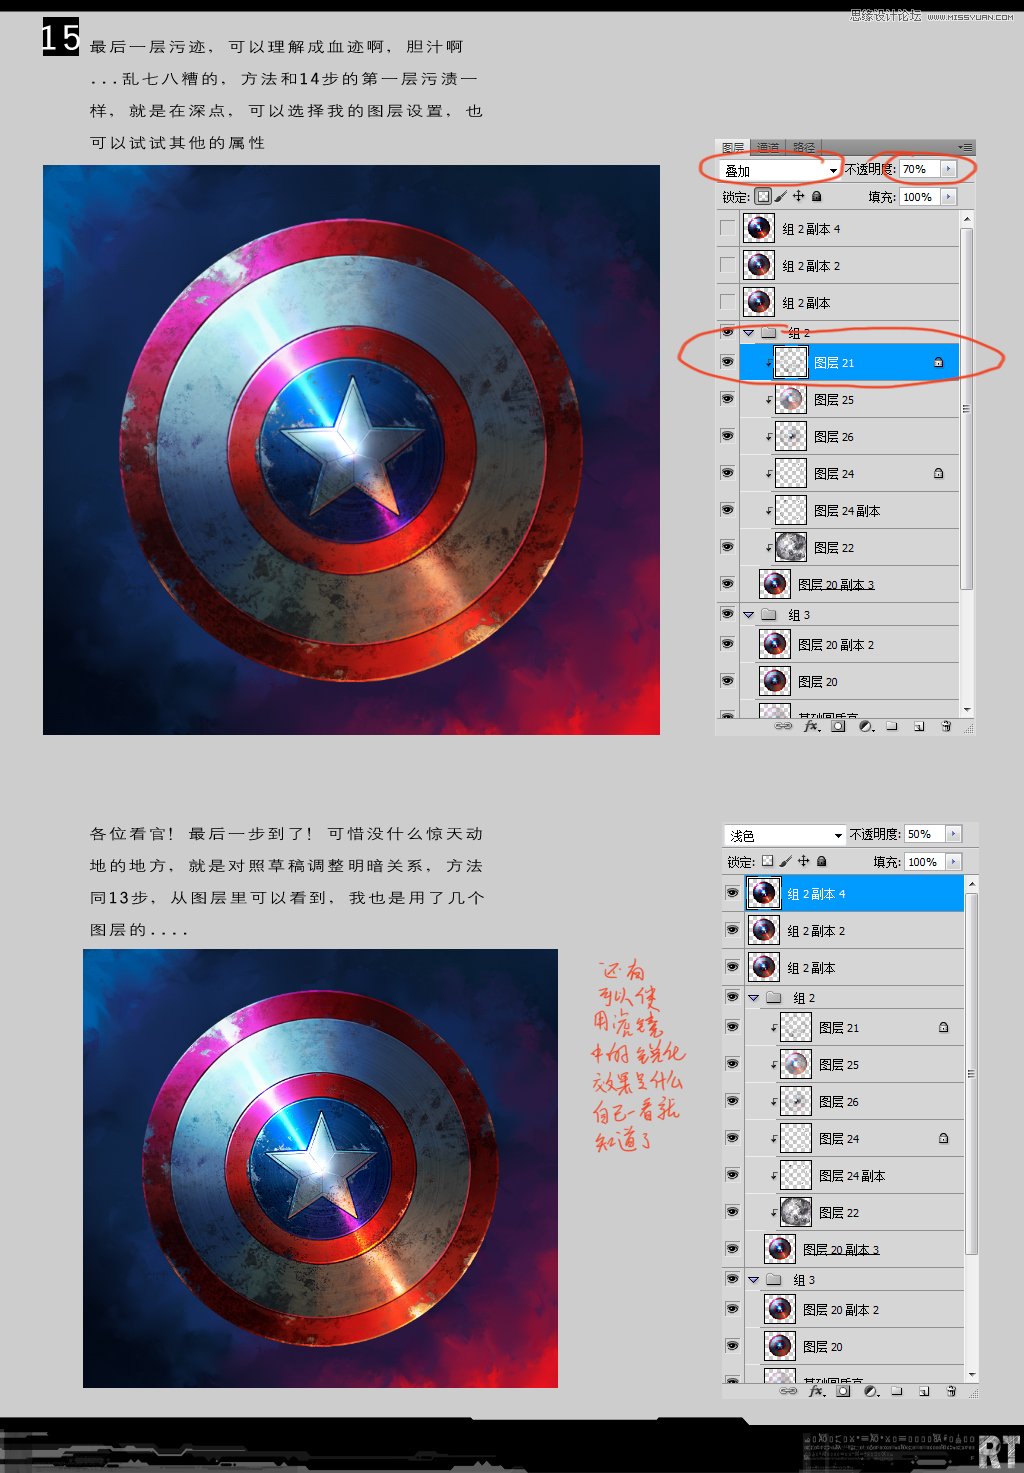The width and height of the screenshot is (1024, 1473).
Task: Add layer mask in lower Layers panel
Action: click(x=844, y=1390)
